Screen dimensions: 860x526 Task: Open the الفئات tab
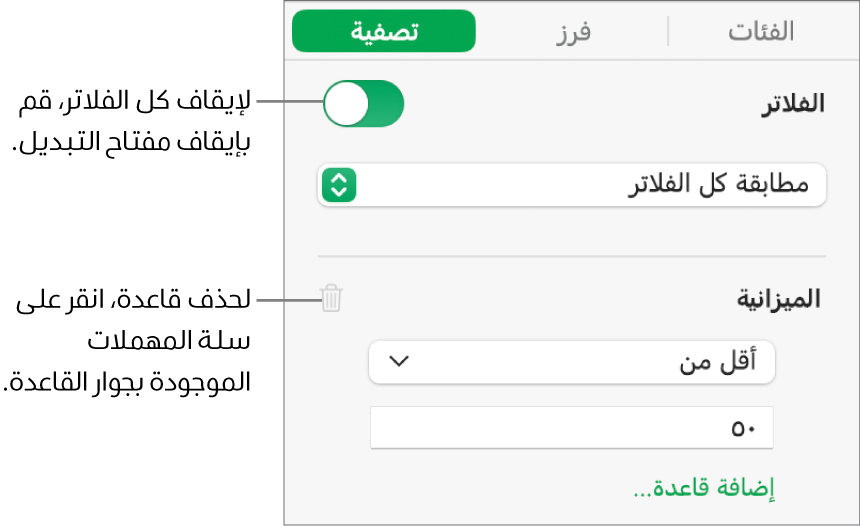coord(760,31)
